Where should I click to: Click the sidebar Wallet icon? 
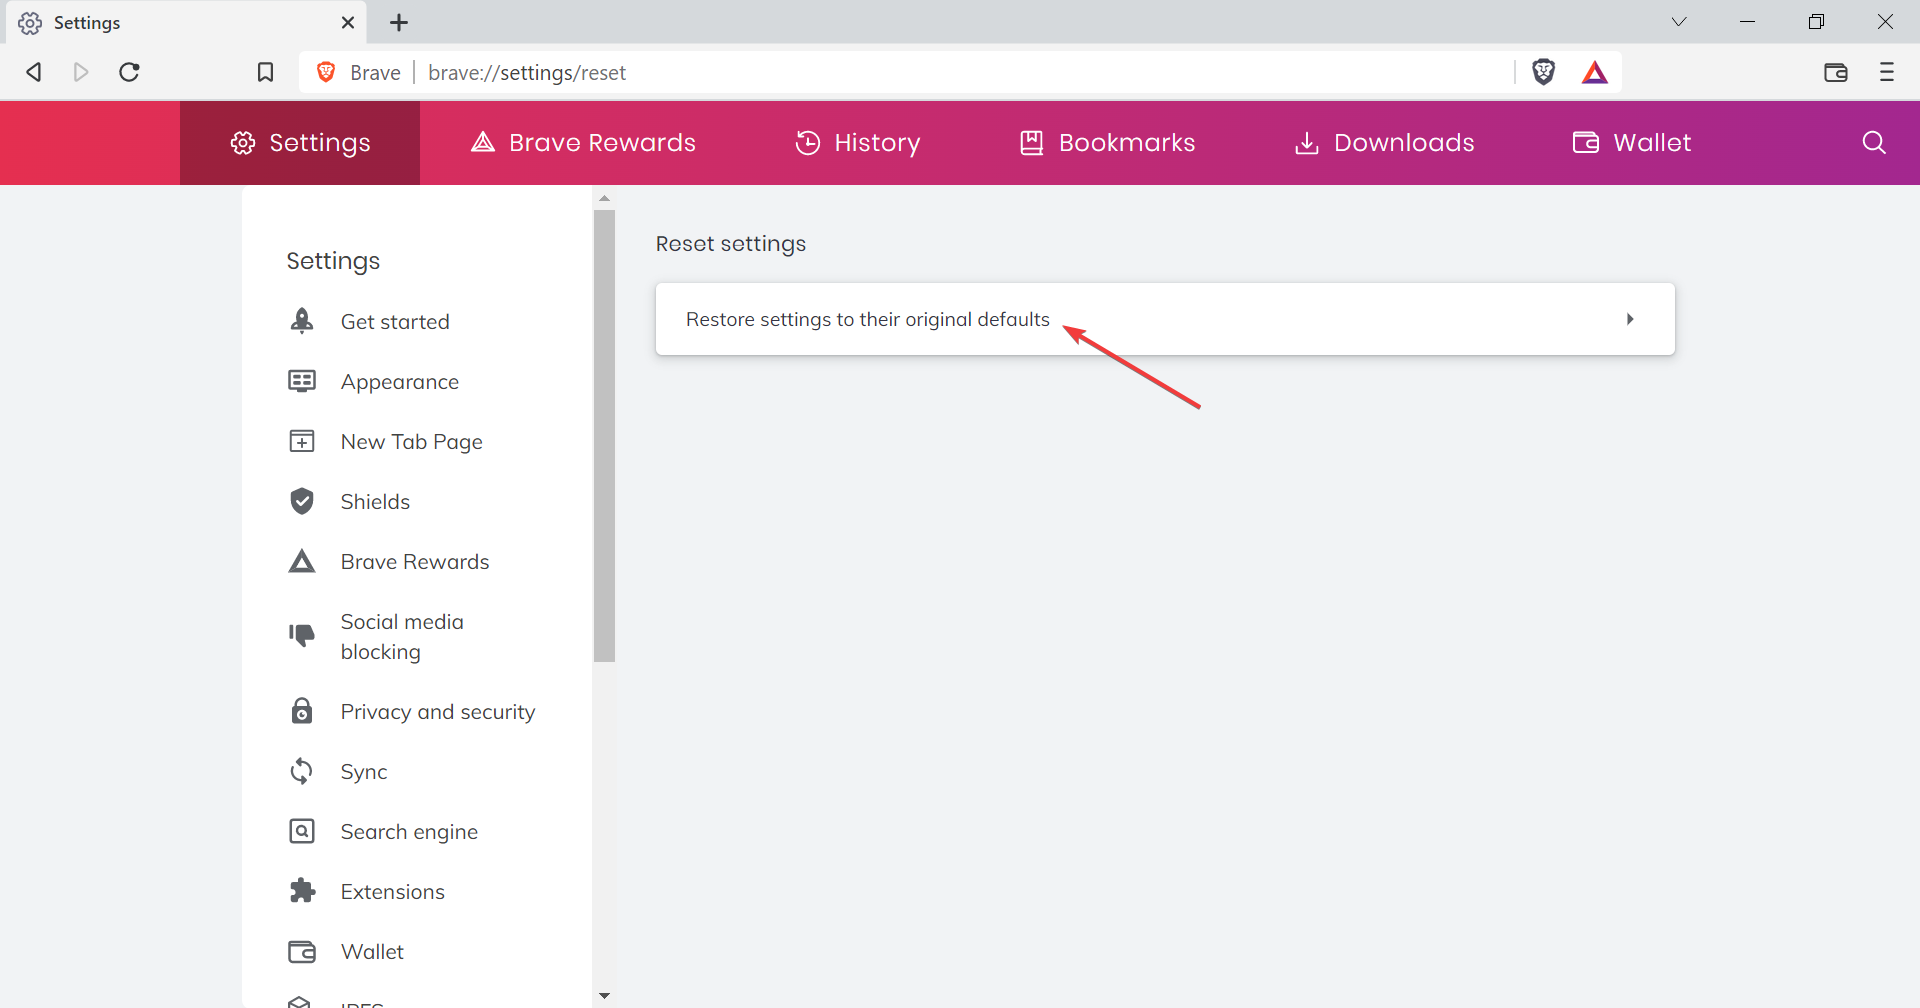[302, 951]
